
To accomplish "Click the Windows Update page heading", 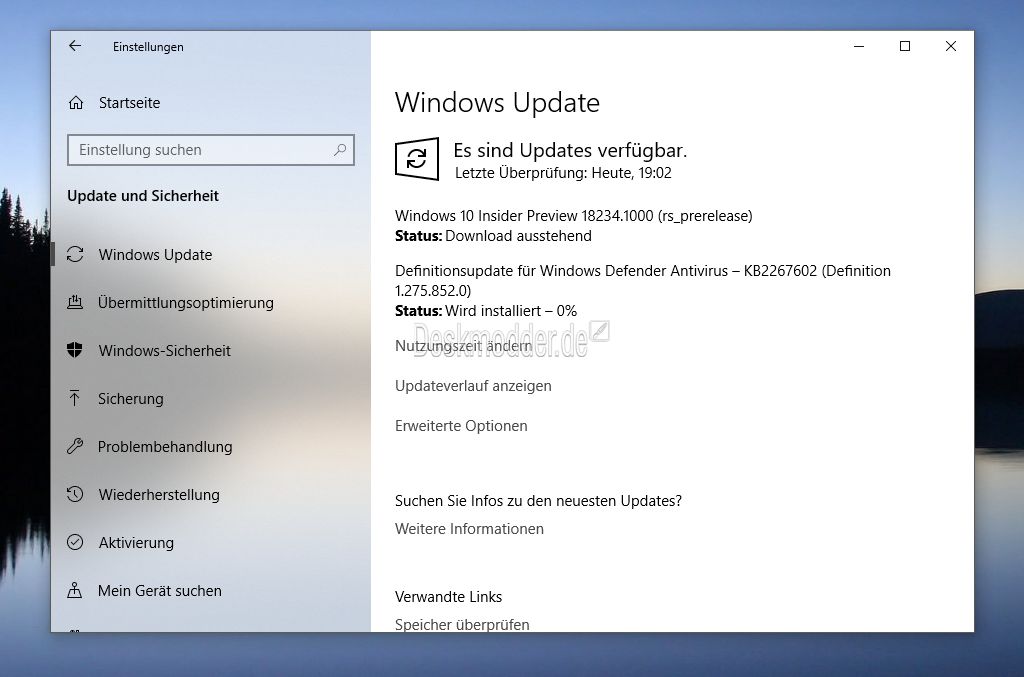I will [x=498, y=102].
